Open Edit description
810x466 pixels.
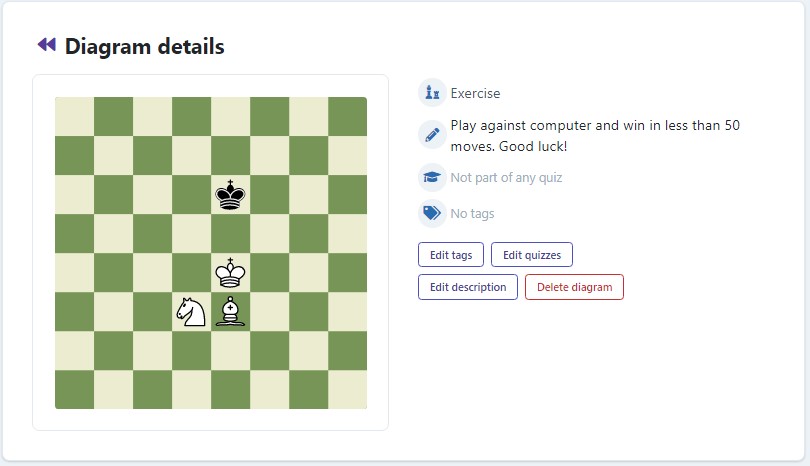tap(468, 287)
